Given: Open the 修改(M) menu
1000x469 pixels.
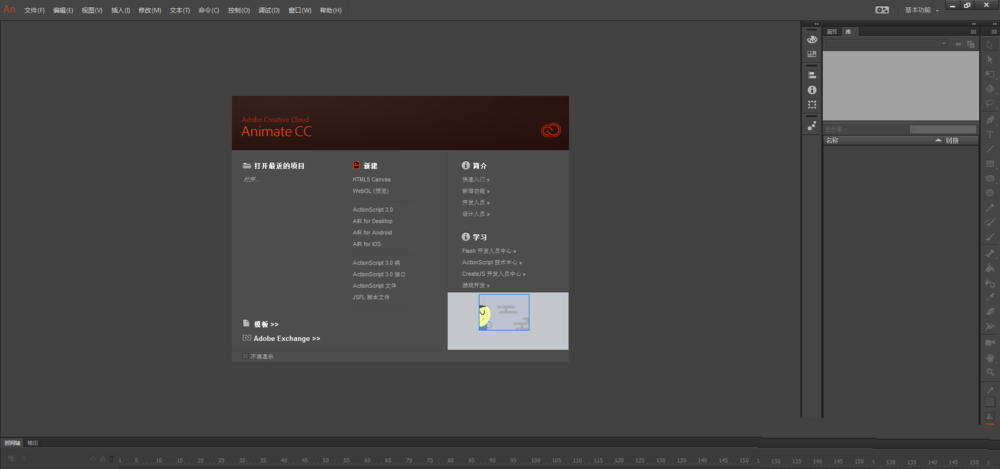Looking at the screenshot, I should click(x=150, y=11).
